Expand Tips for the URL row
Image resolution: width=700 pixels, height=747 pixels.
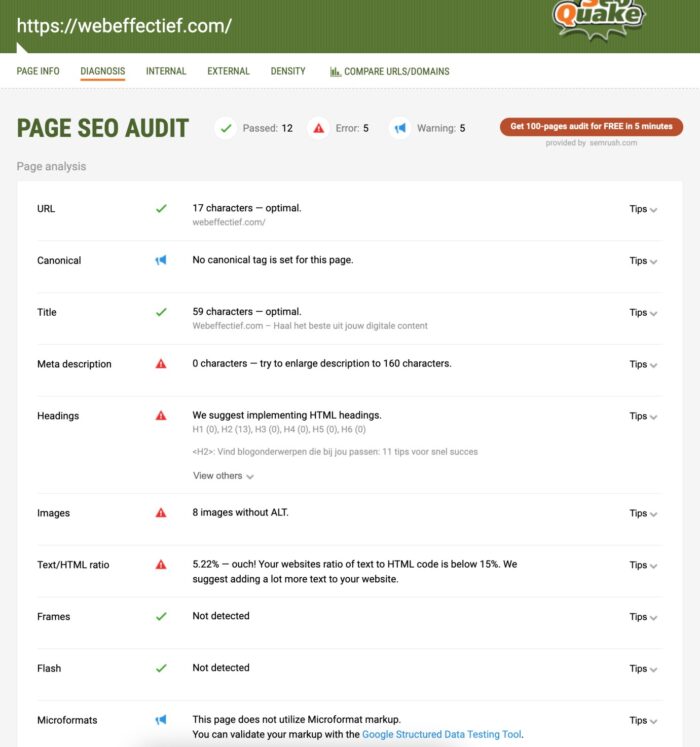[643, 209]
